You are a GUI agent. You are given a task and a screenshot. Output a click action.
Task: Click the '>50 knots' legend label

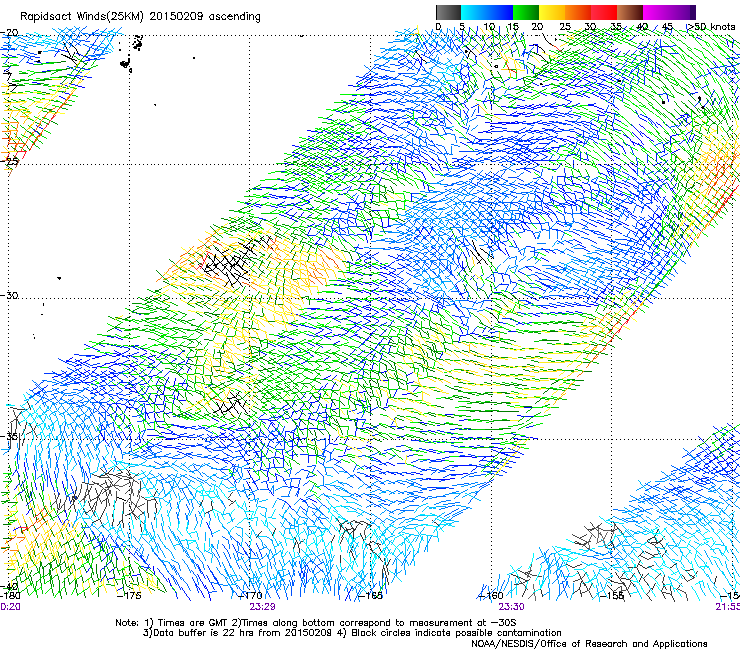tap(711, 27)
